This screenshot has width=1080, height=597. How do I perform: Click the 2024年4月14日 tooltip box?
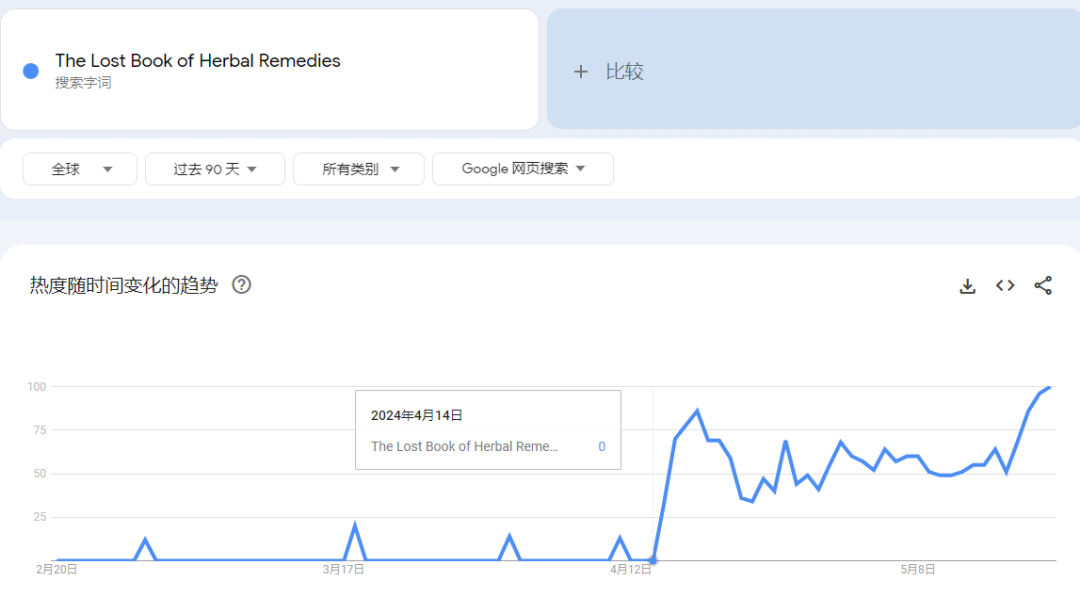coord(488,430)
